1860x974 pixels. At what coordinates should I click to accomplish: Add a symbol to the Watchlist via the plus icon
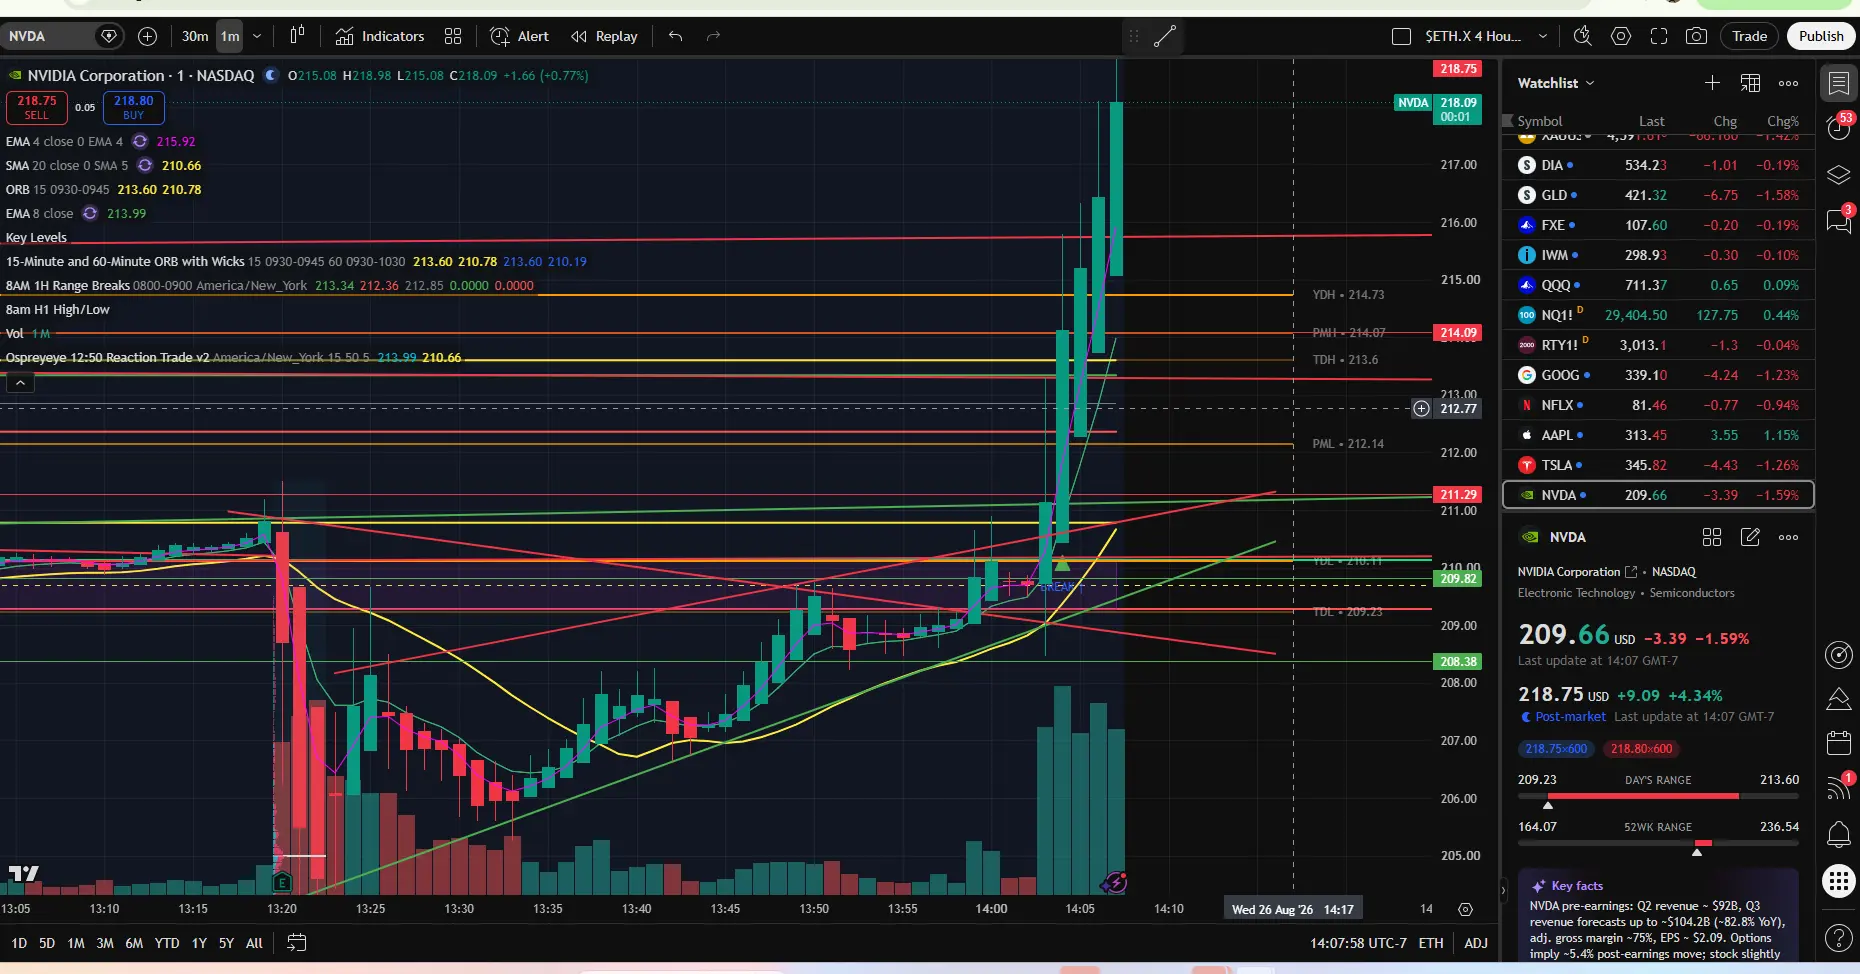[x=1712, y=83]
